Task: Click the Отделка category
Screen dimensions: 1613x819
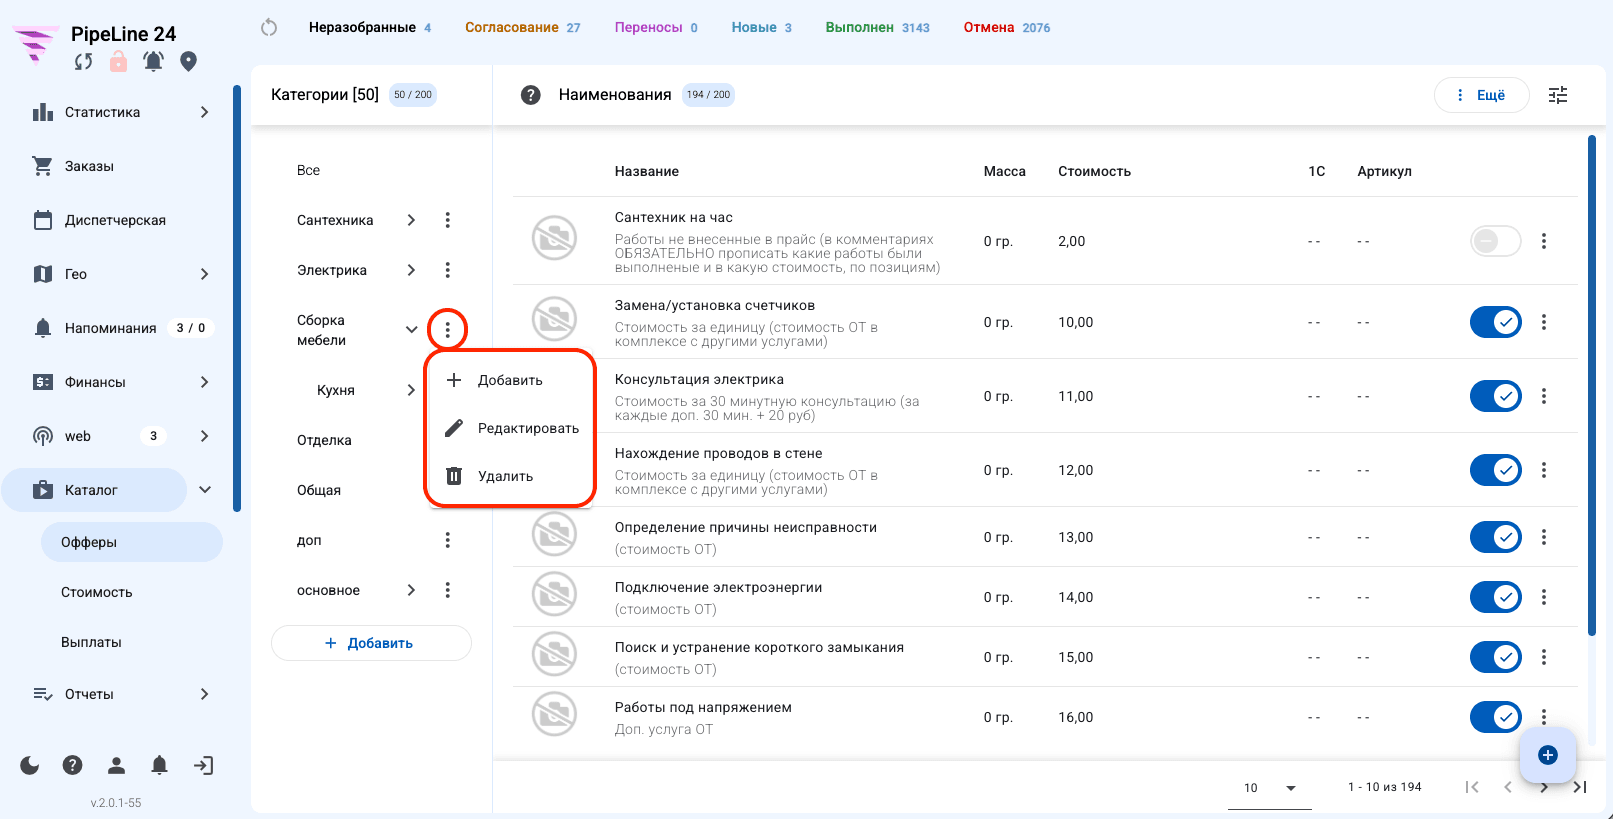Action: tap(324, 440)
